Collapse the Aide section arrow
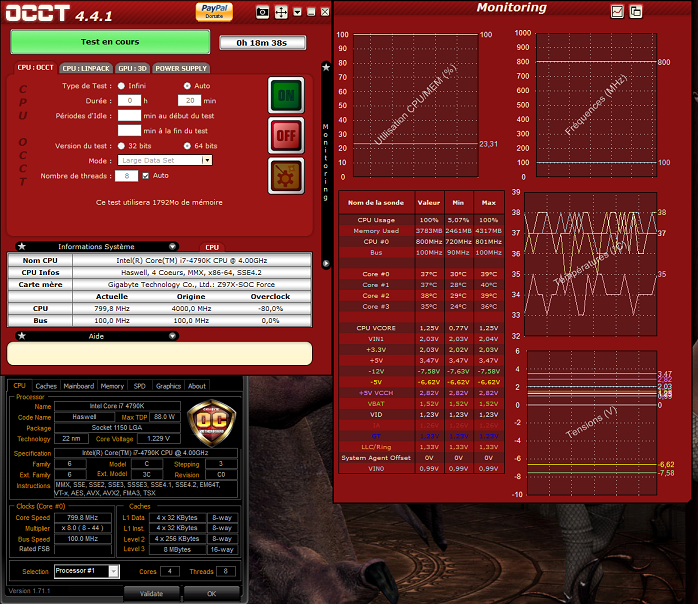 pos(173,336)
